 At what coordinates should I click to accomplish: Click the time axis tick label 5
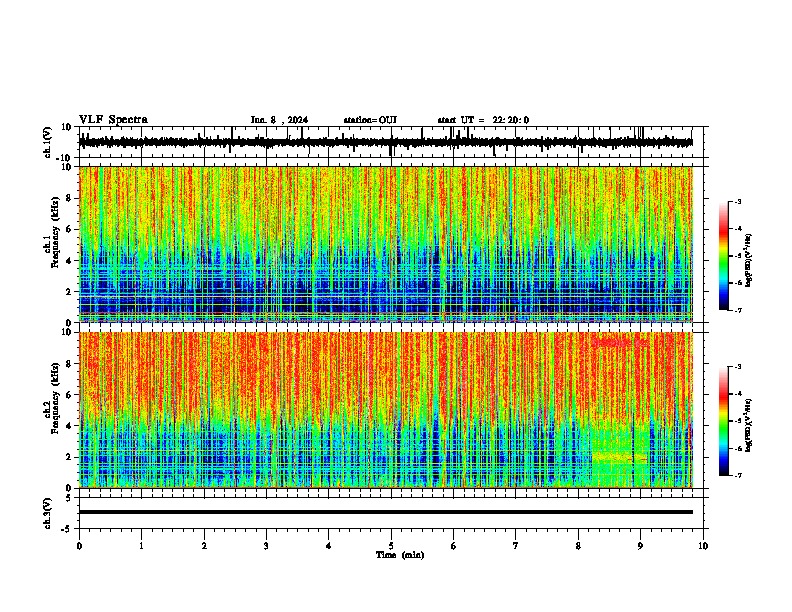pyautogui.click(x=391, y=546)
